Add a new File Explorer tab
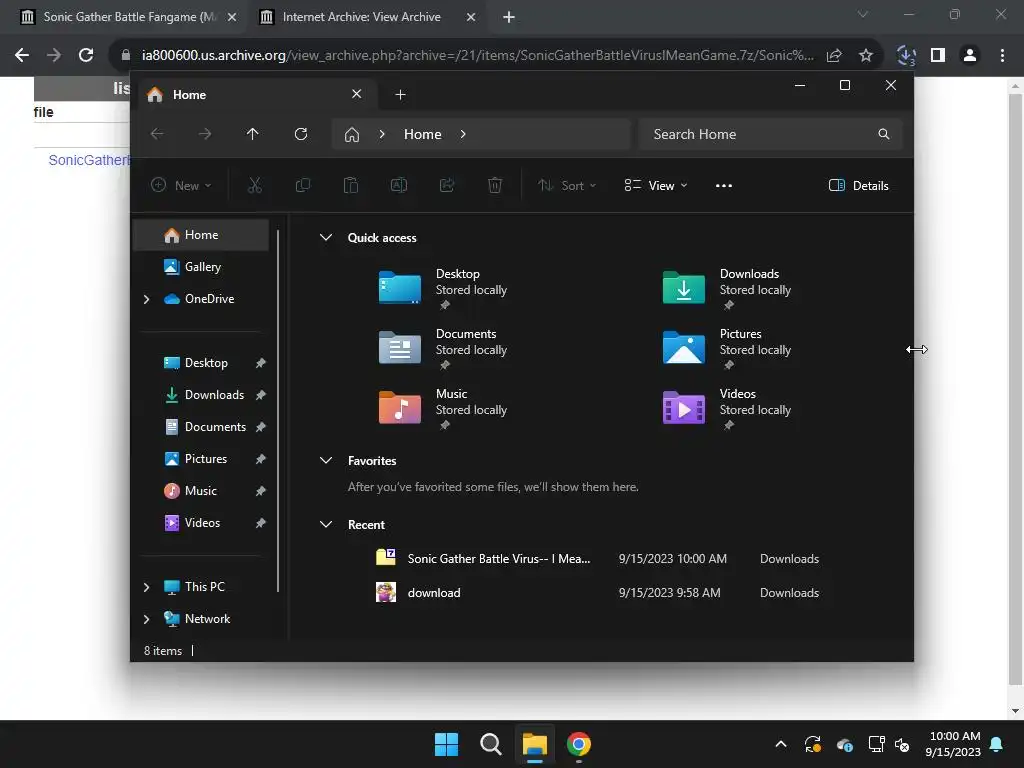 point(400,95)
